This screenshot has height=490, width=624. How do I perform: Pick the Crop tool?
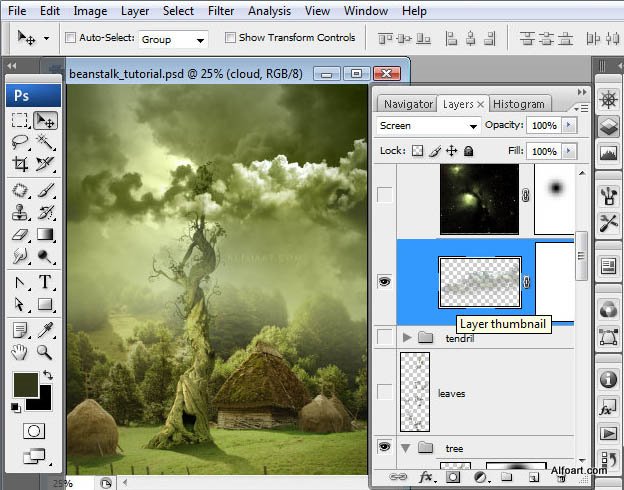pos(20,165)
